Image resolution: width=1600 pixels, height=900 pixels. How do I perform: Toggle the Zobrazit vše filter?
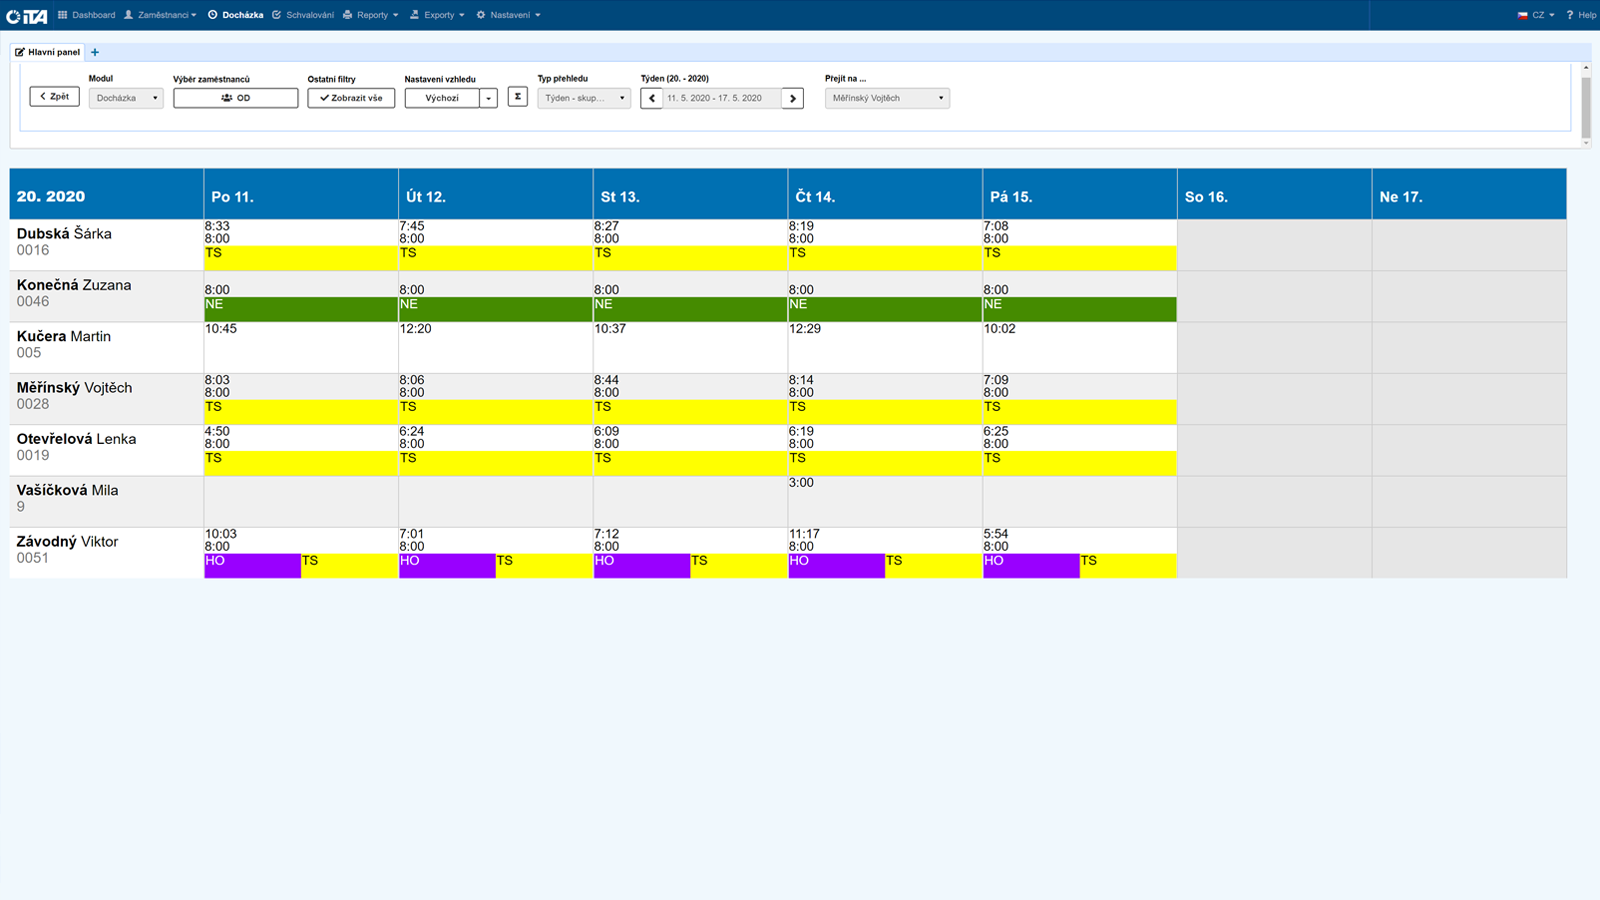pyautogui.click(x=351, y=98)
